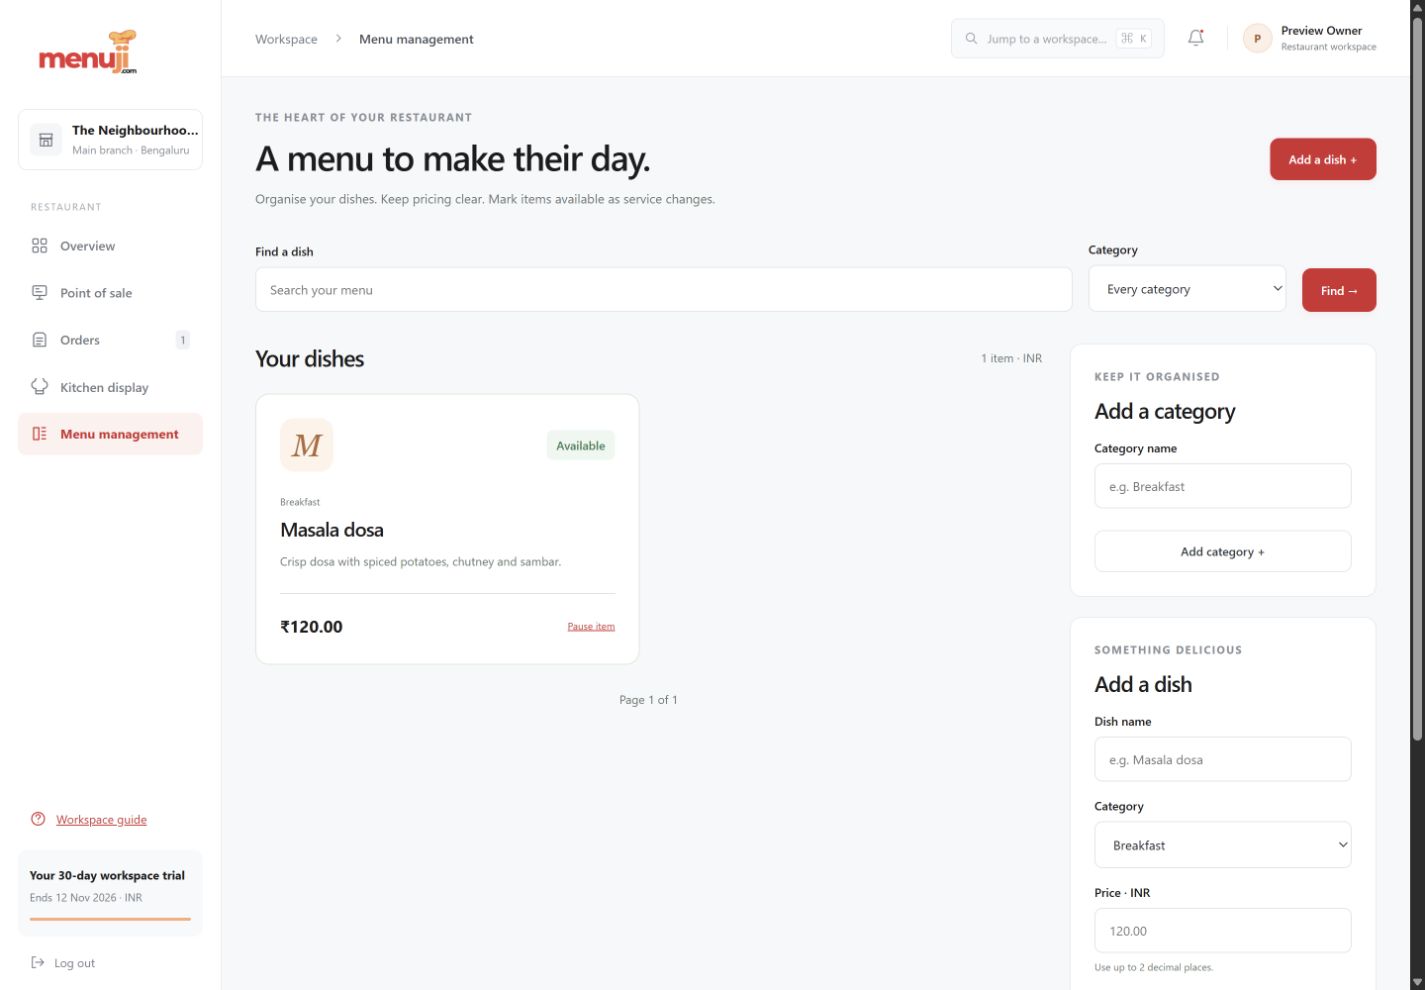Focus the Category name field

[1223, 486]
